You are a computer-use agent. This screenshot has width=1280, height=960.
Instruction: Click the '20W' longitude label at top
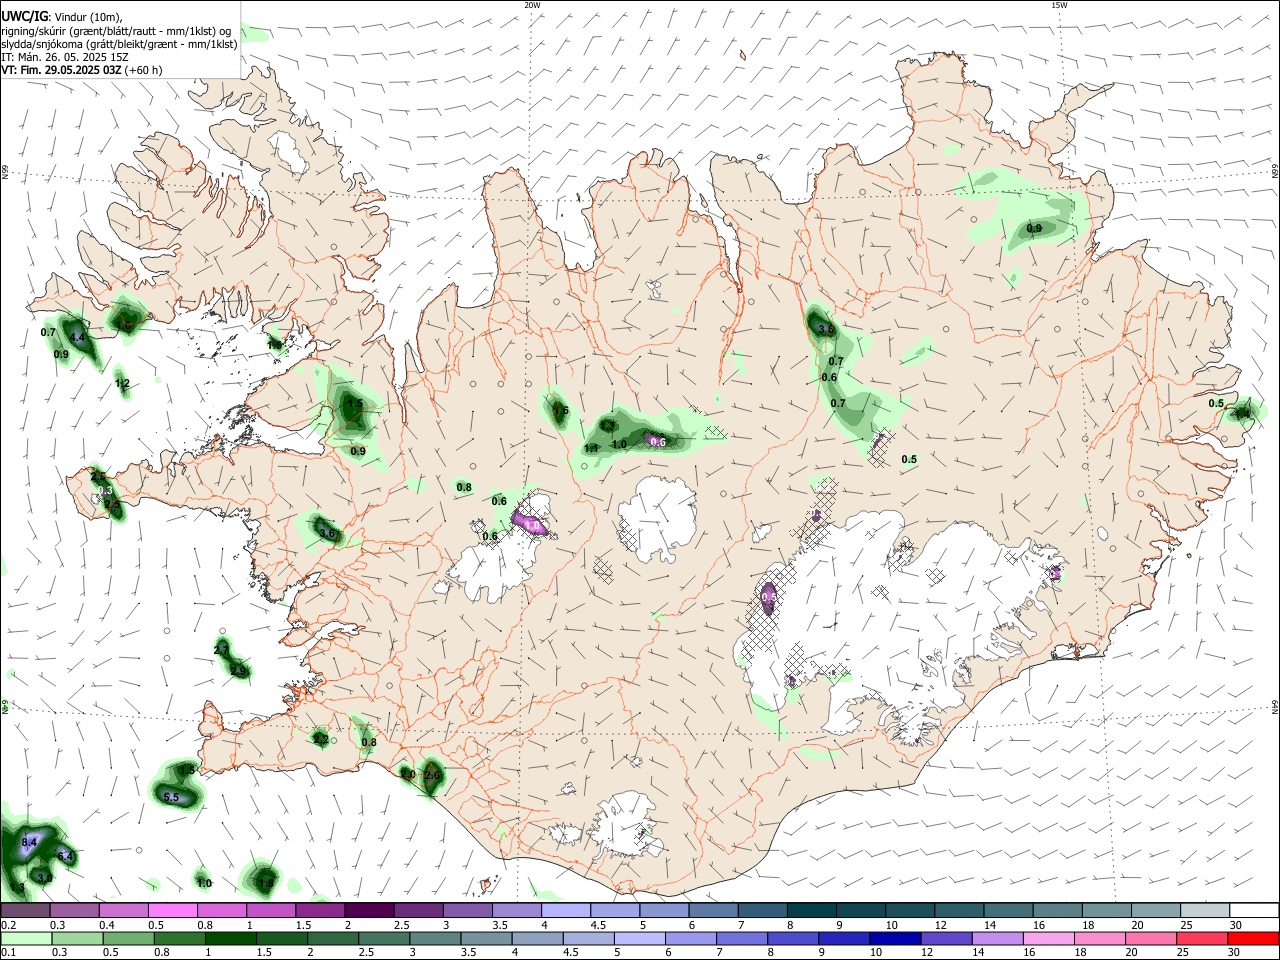531,5
